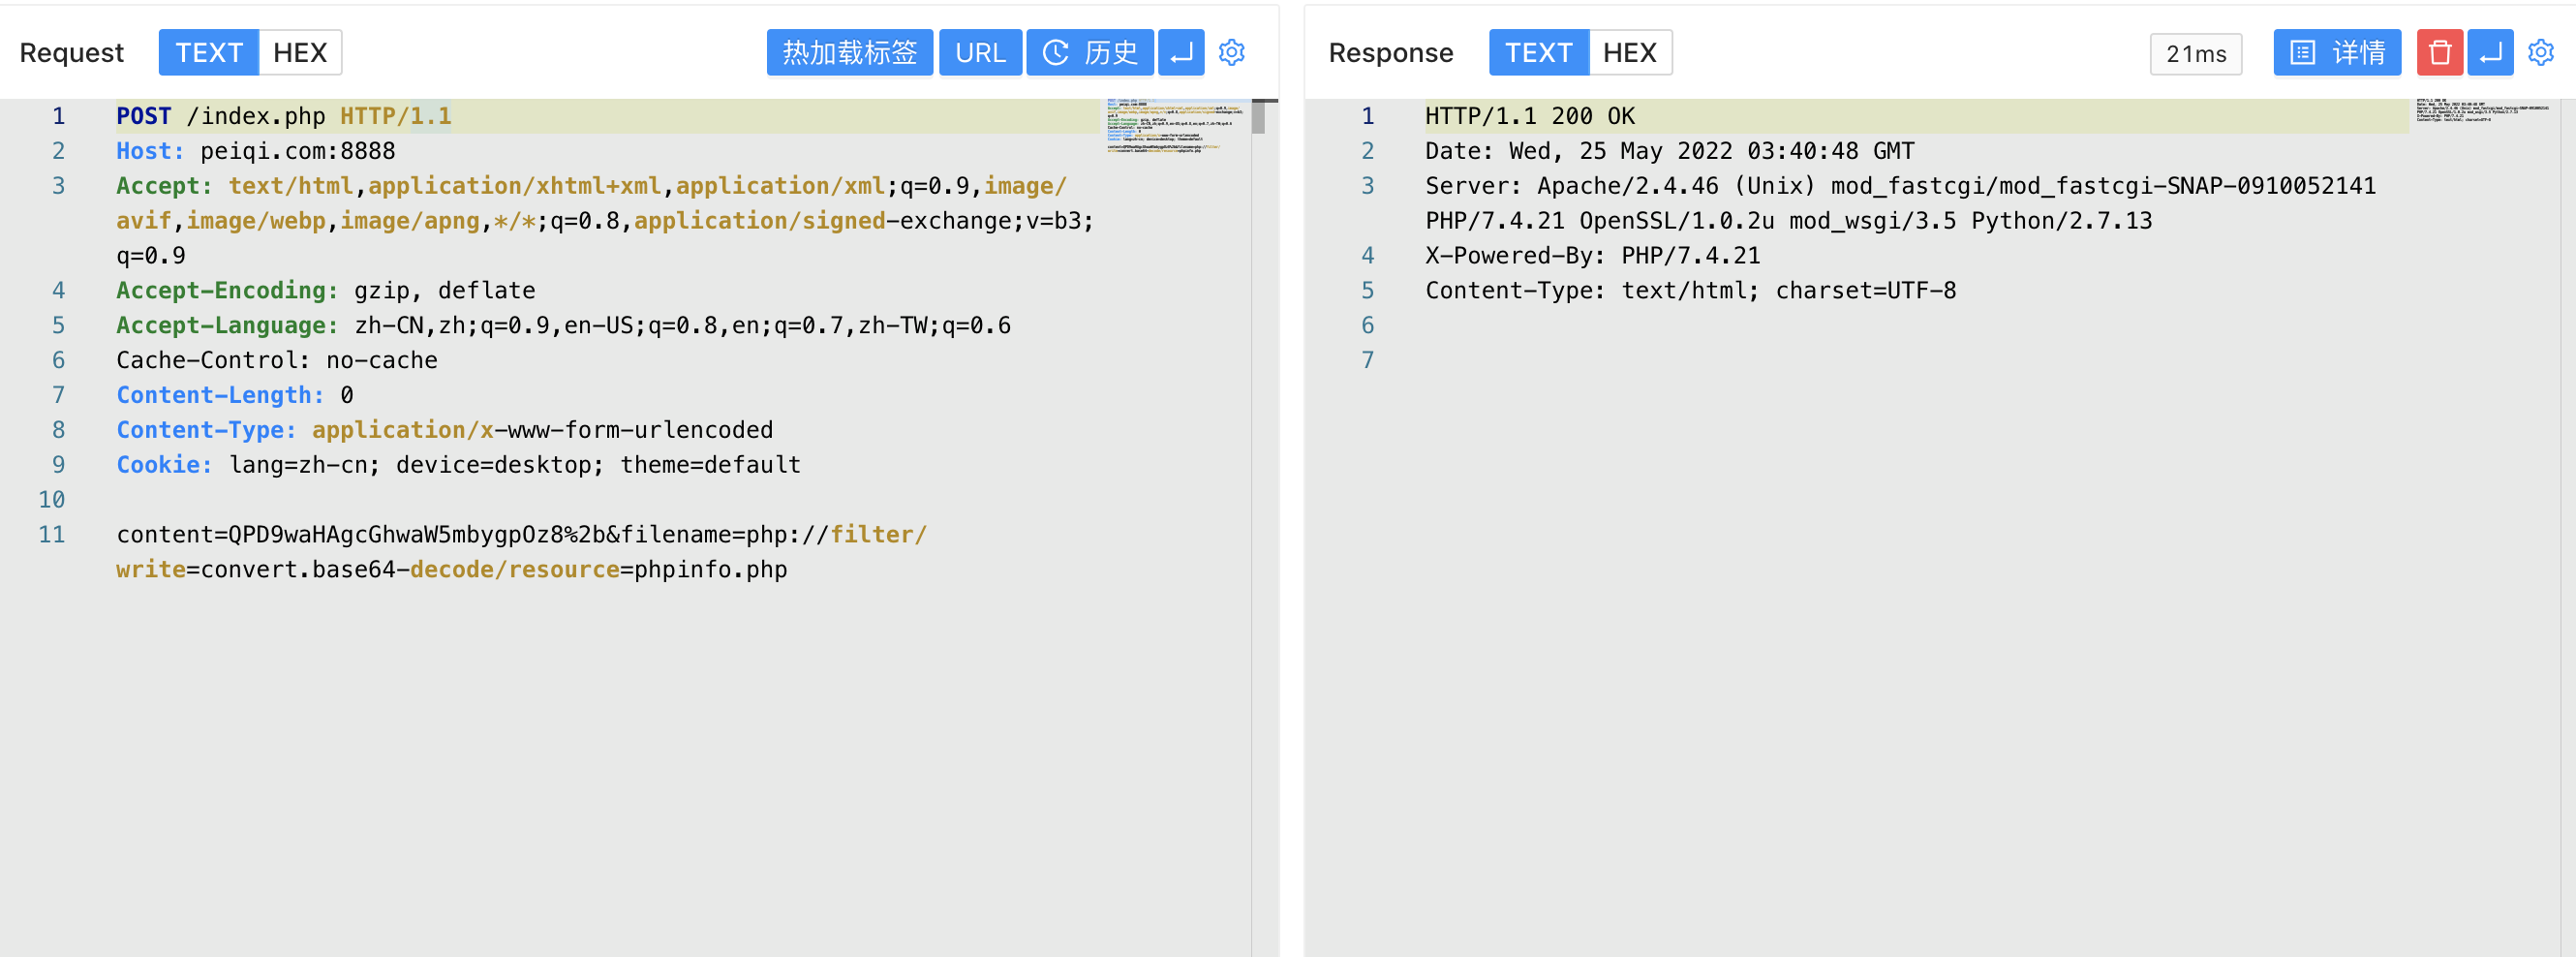Open response details (详情)
Image resolution: width=2576 pixels, height=957 pixels.
pyautogui.click(x=2336, y=52)
